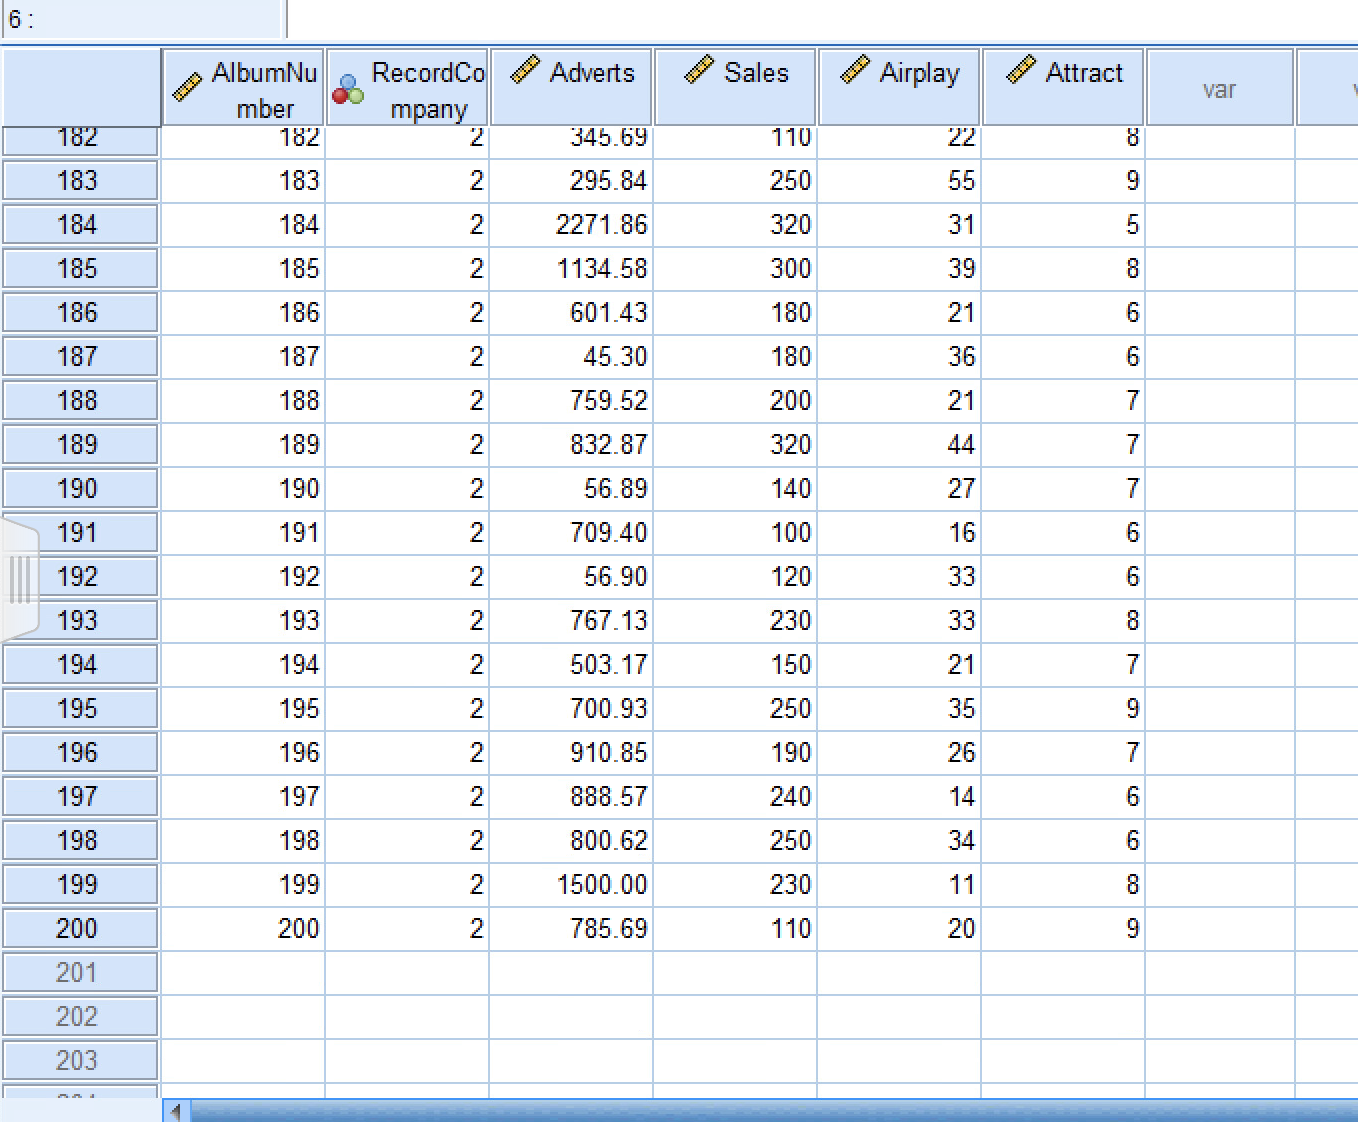The width and height of the screenshot is (1358, 1122).
Task: Select the AlbumNumber column header
Action: 243,88
